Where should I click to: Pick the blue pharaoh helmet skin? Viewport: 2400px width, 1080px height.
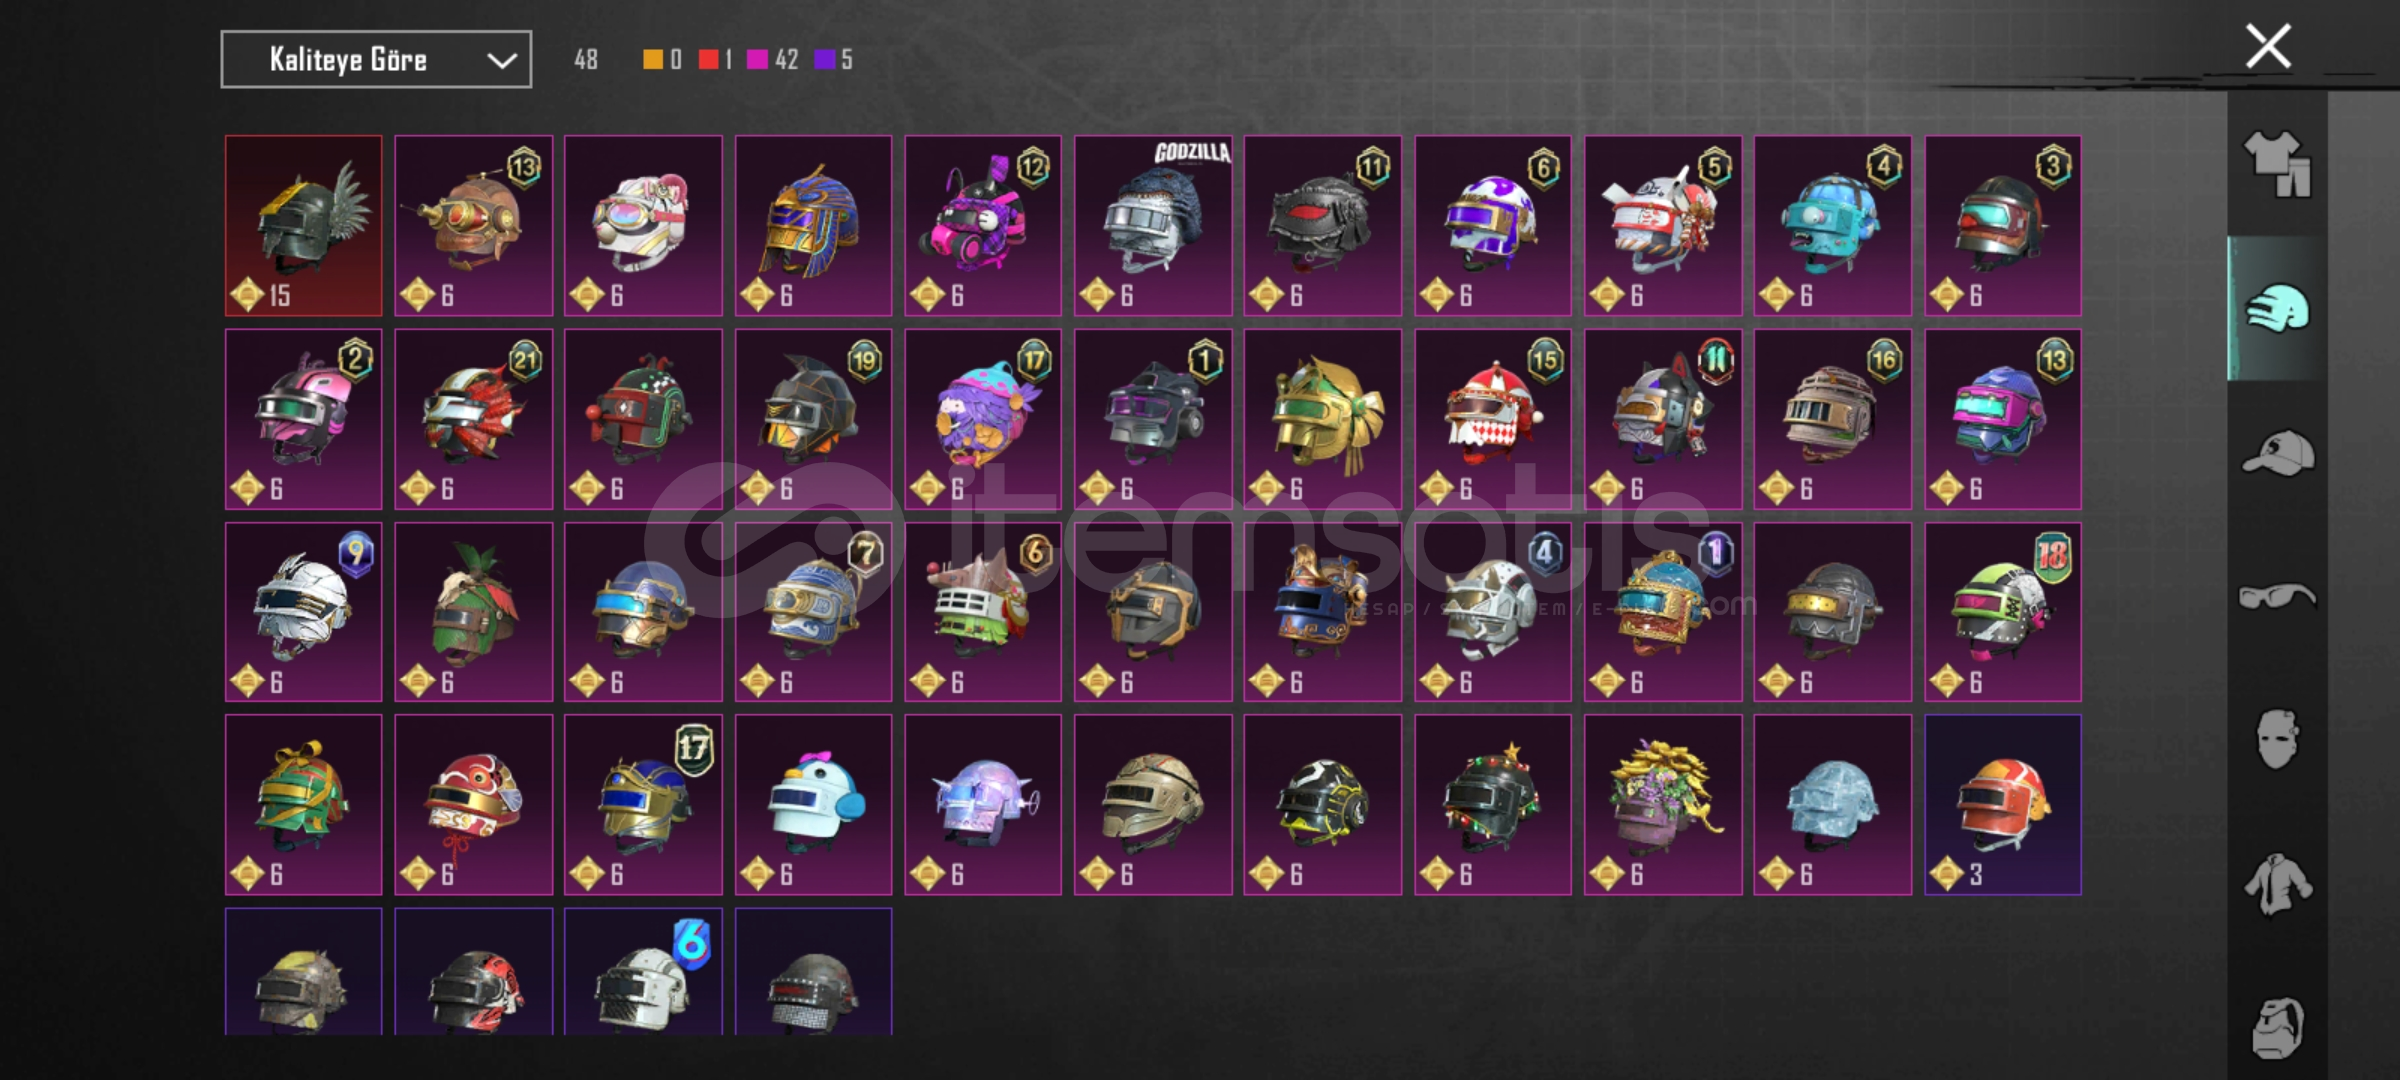tap(813, 226)
